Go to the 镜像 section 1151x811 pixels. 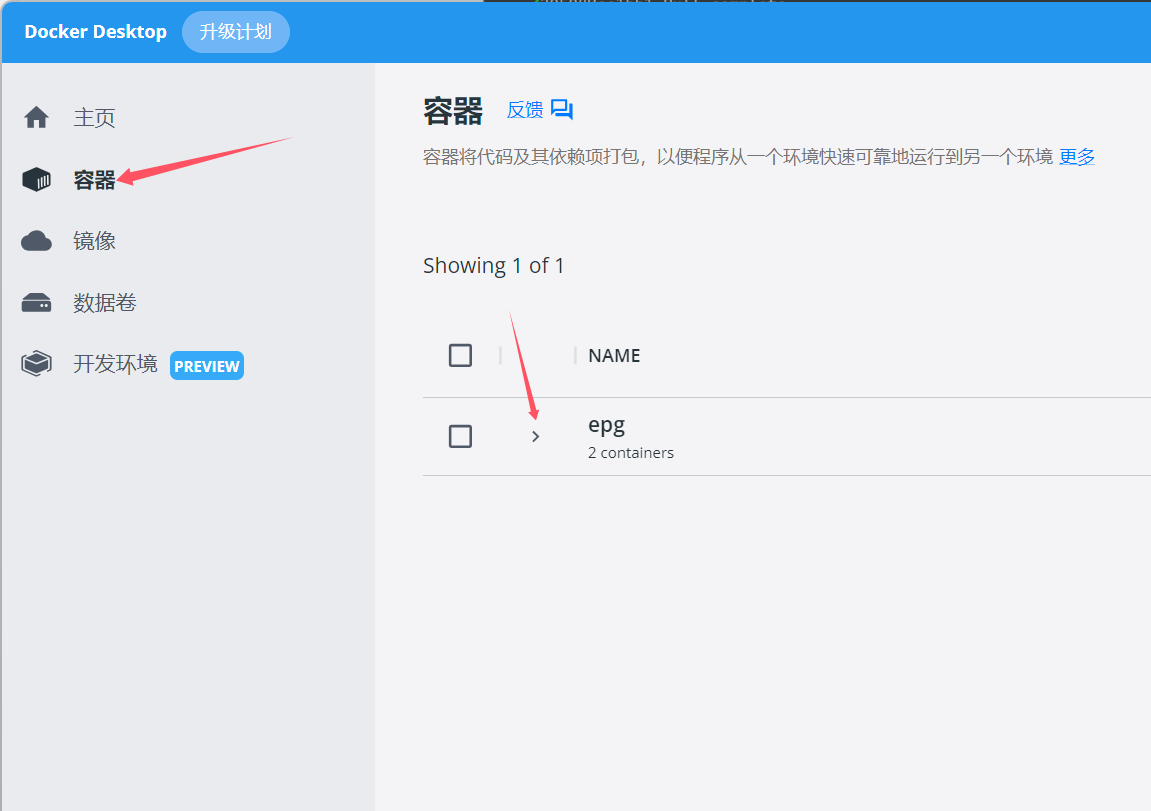[x=94, y=241]
